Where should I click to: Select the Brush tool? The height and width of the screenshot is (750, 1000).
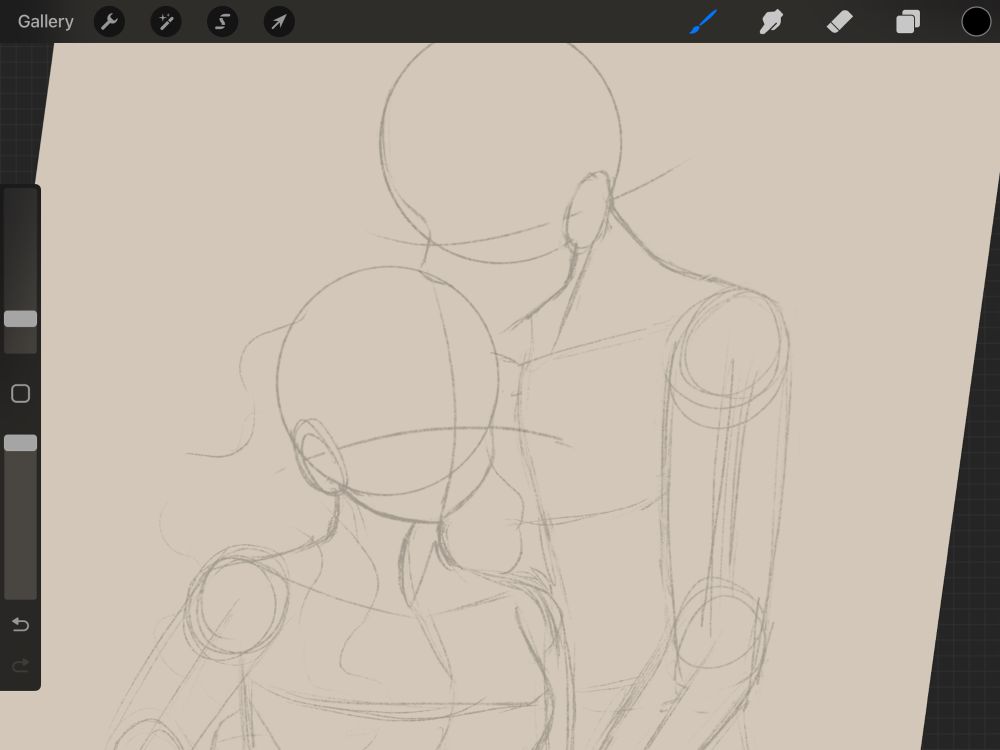(x=703, y=22)
